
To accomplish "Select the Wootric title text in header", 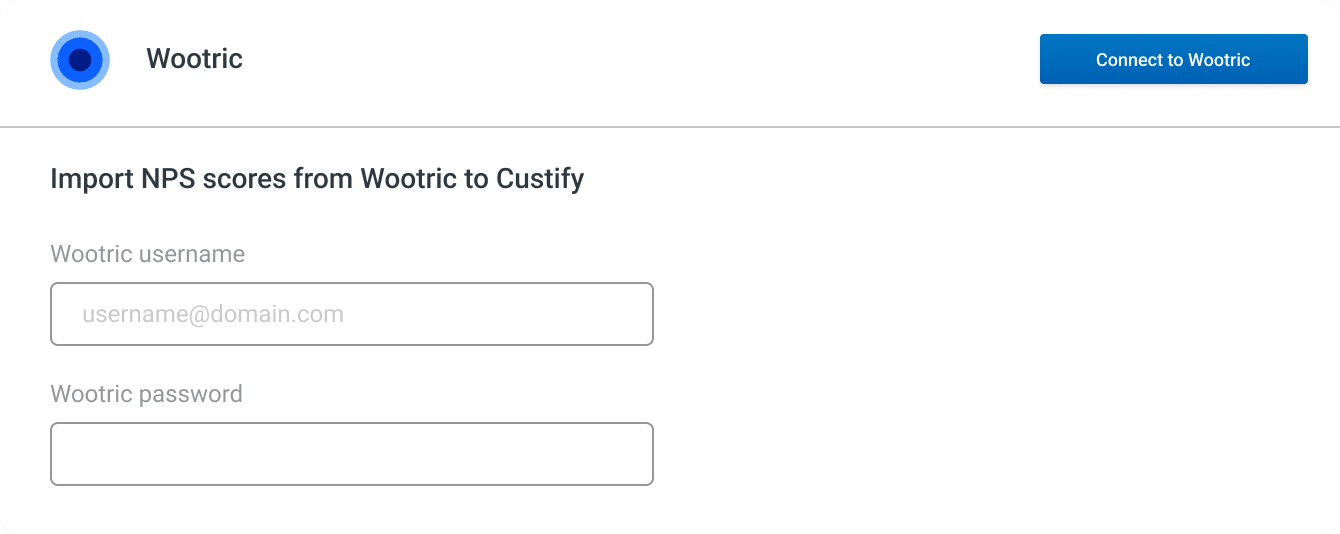I will pyautogui.click(x=195, y=59).
